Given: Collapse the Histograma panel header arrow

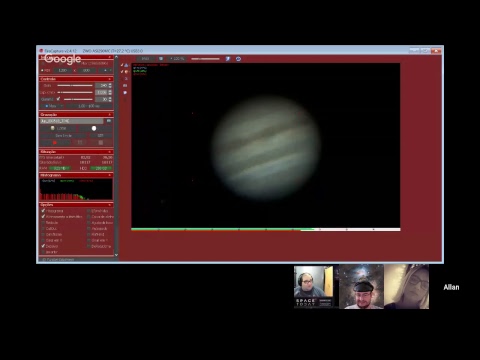Looking at the screenshot, I should 110,175.
